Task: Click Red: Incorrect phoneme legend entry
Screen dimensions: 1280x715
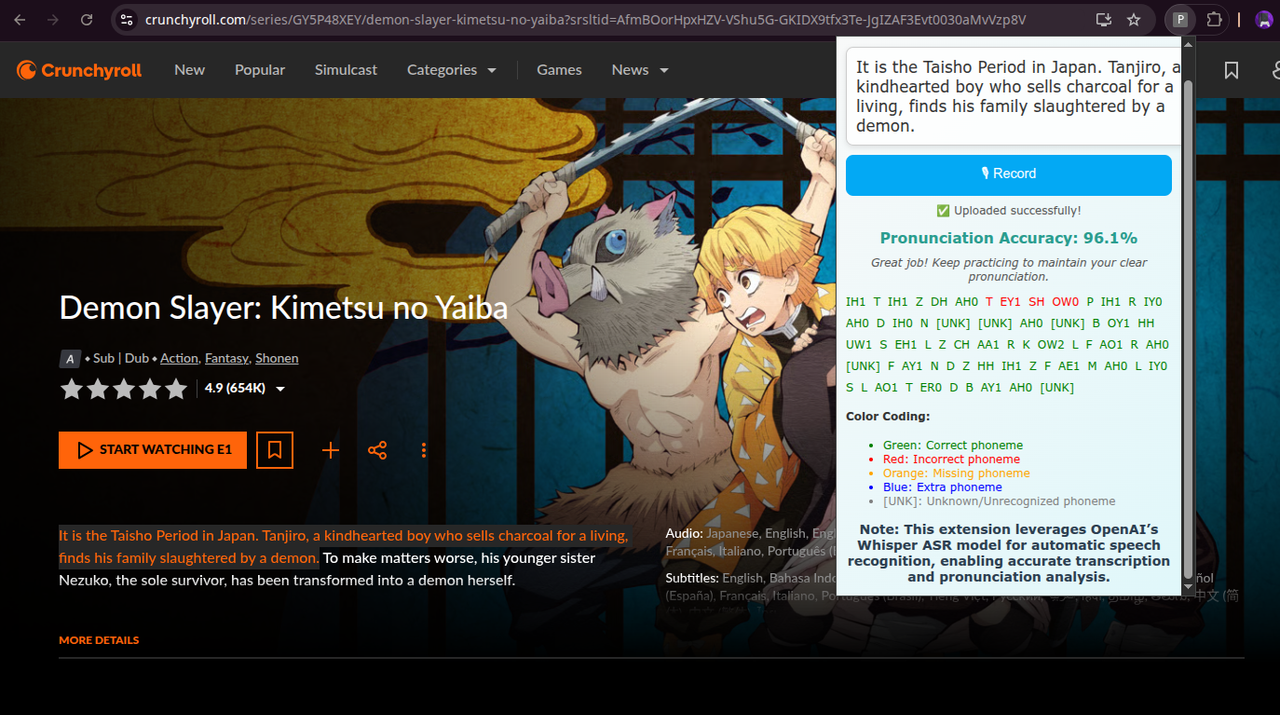Action: pos(951,459)
